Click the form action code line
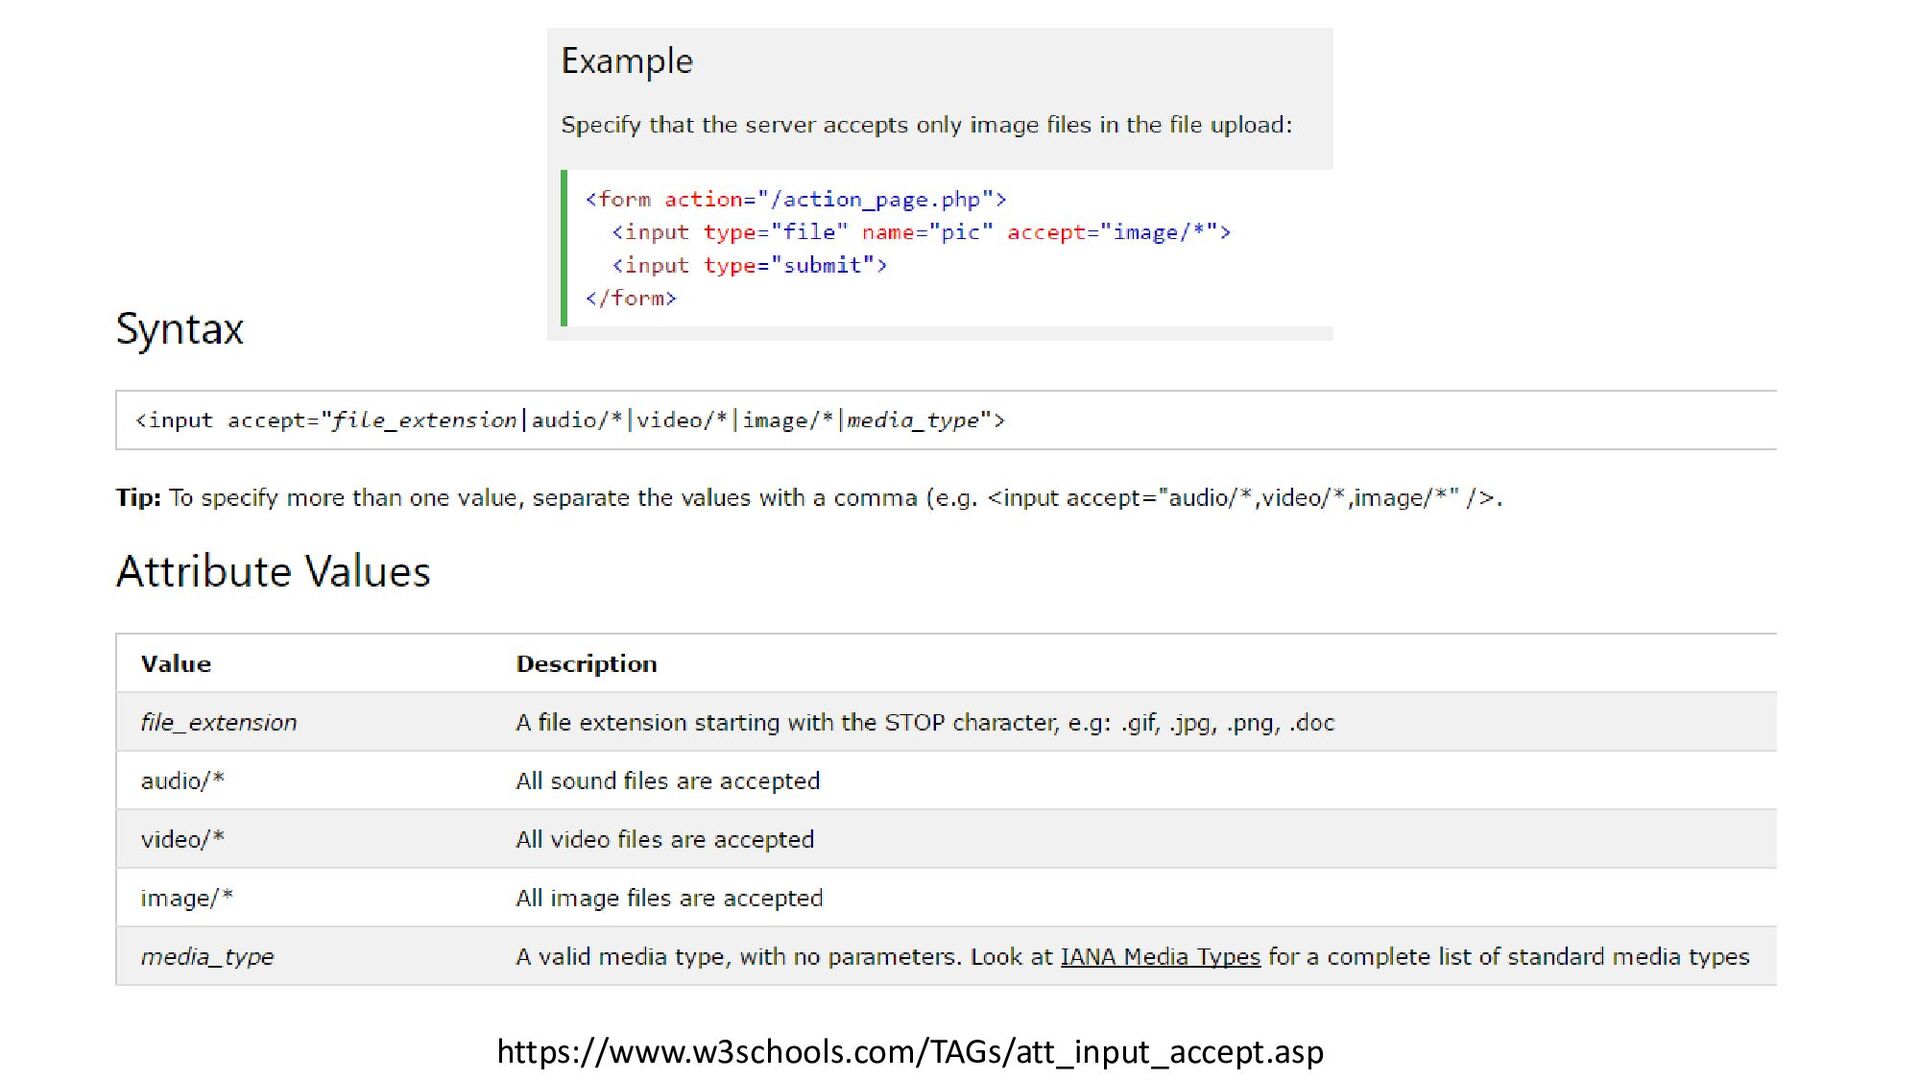Image resolution: width=1920 pixels, height=1080 pixels. click(795, 199)
